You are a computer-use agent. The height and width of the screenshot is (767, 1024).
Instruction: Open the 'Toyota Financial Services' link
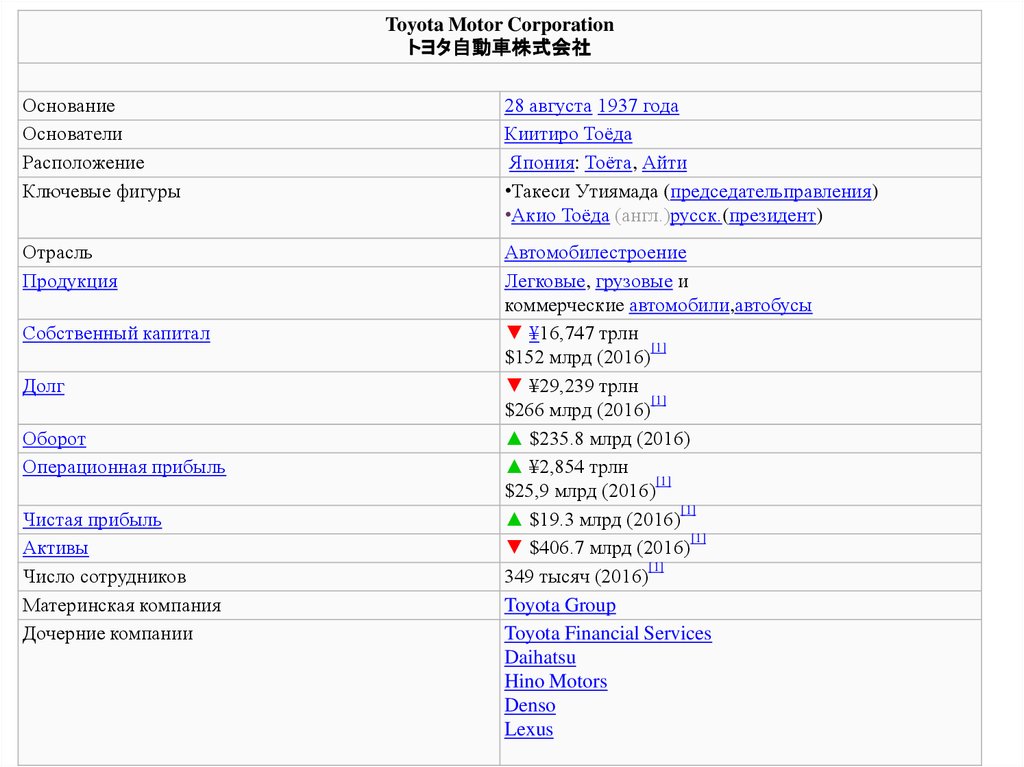coord(607,633)
